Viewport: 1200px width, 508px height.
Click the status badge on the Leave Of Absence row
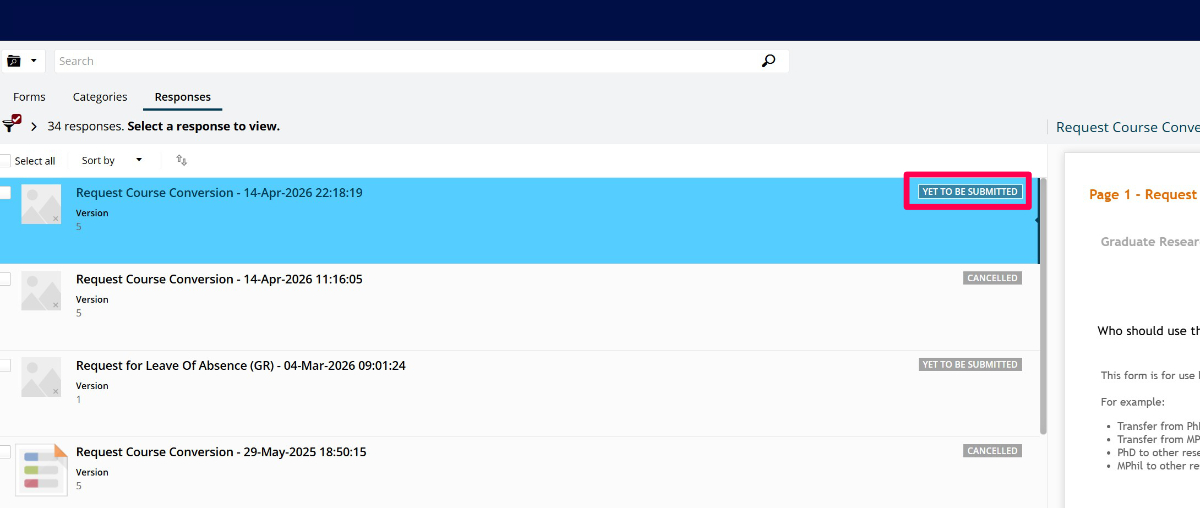click(970, 364)
